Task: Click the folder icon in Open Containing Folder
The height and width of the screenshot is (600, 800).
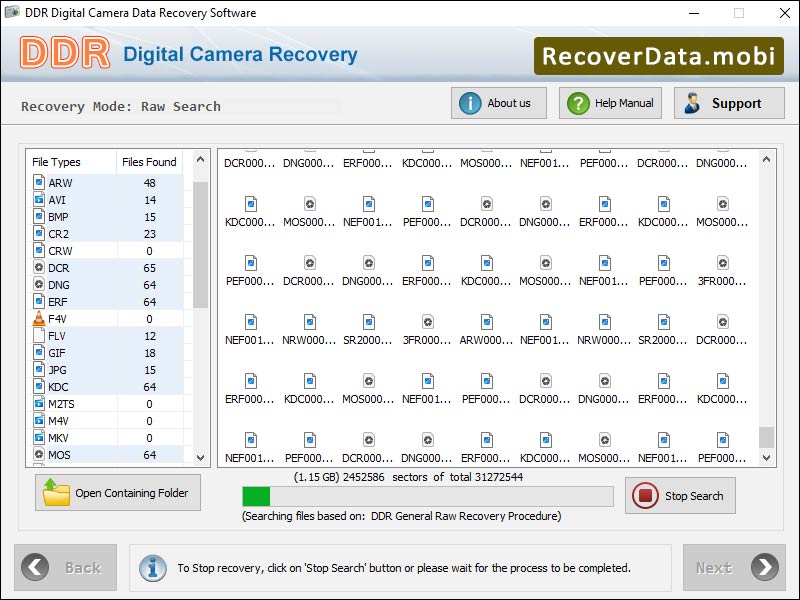Action: point(56,492)
